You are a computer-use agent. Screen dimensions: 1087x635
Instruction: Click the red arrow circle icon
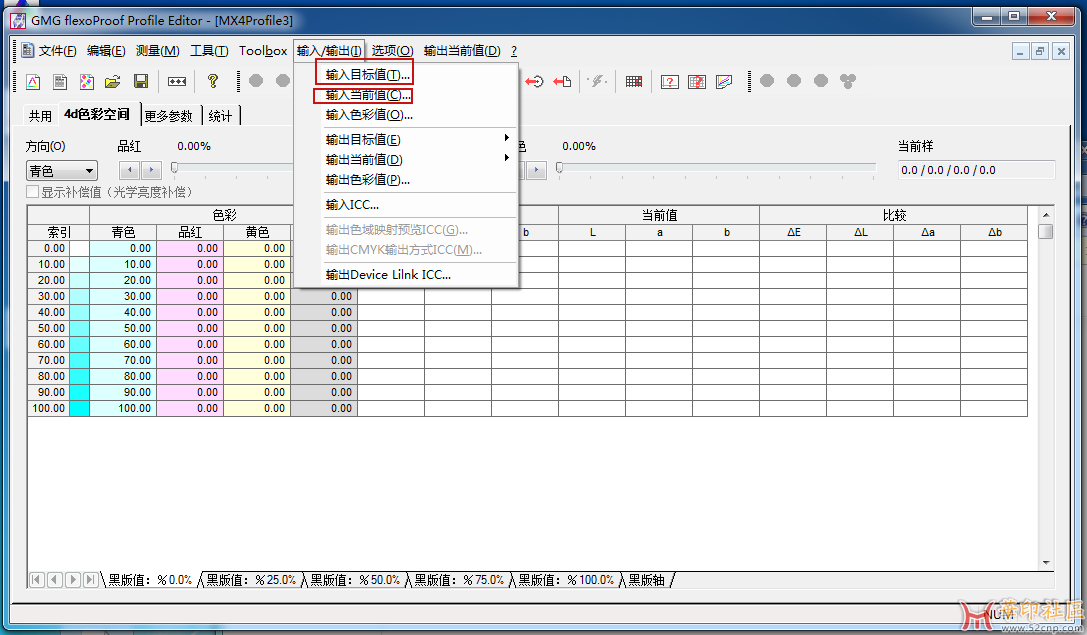[x=534, y=82]
